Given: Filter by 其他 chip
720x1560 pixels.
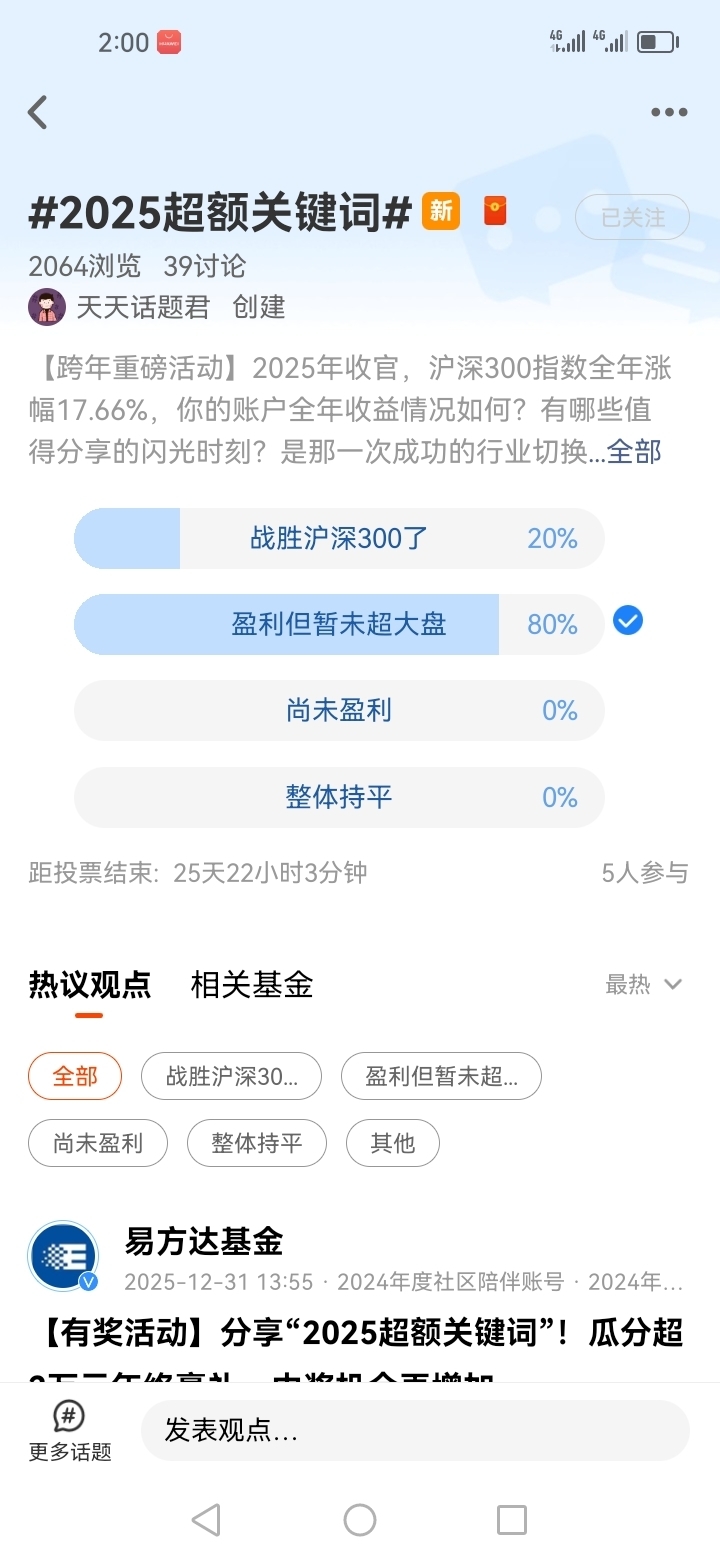Looking at the screenshot, I should click(x=392, y=1143).
